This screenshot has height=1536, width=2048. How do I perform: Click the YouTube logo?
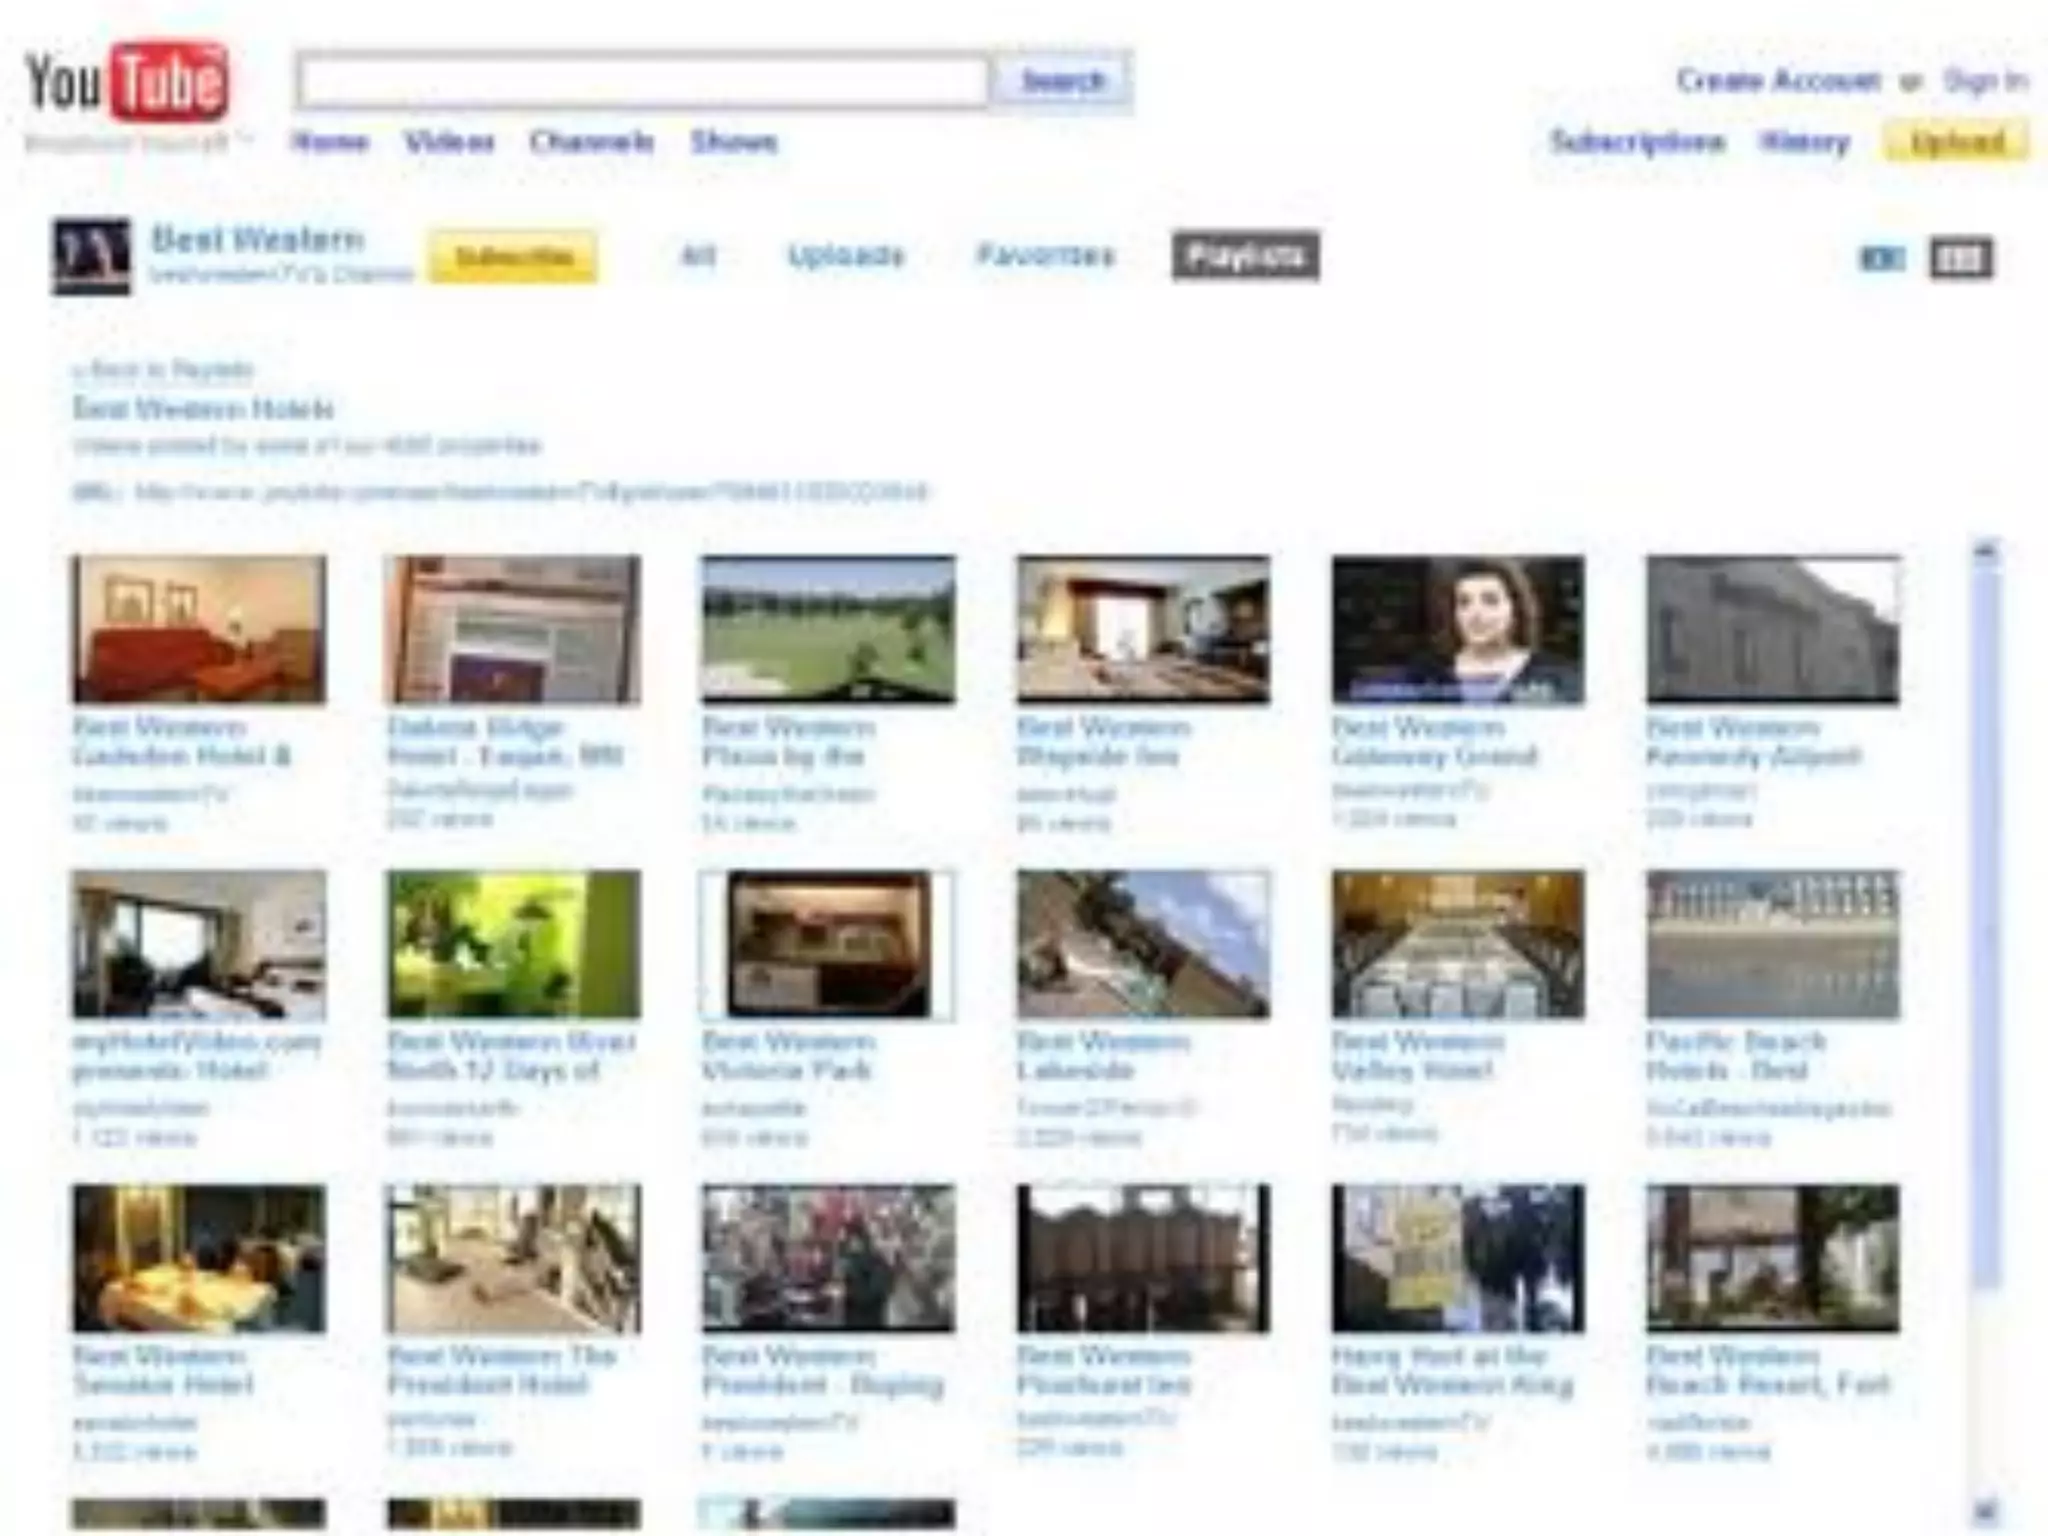(127, 82)
